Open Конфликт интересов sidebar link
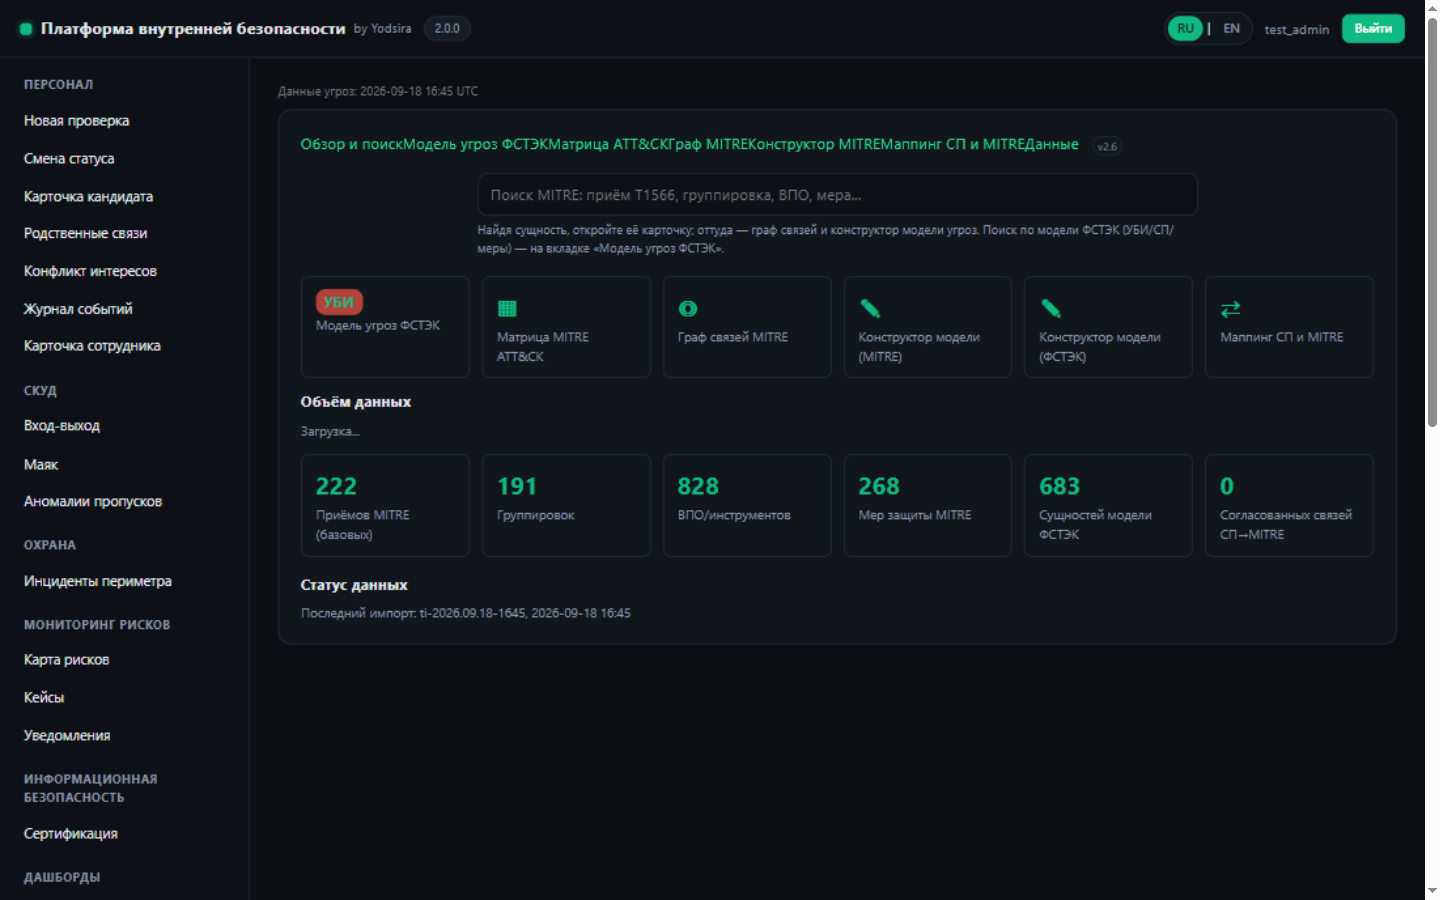This screenshot has height=900, width=1440. (90, 271)
